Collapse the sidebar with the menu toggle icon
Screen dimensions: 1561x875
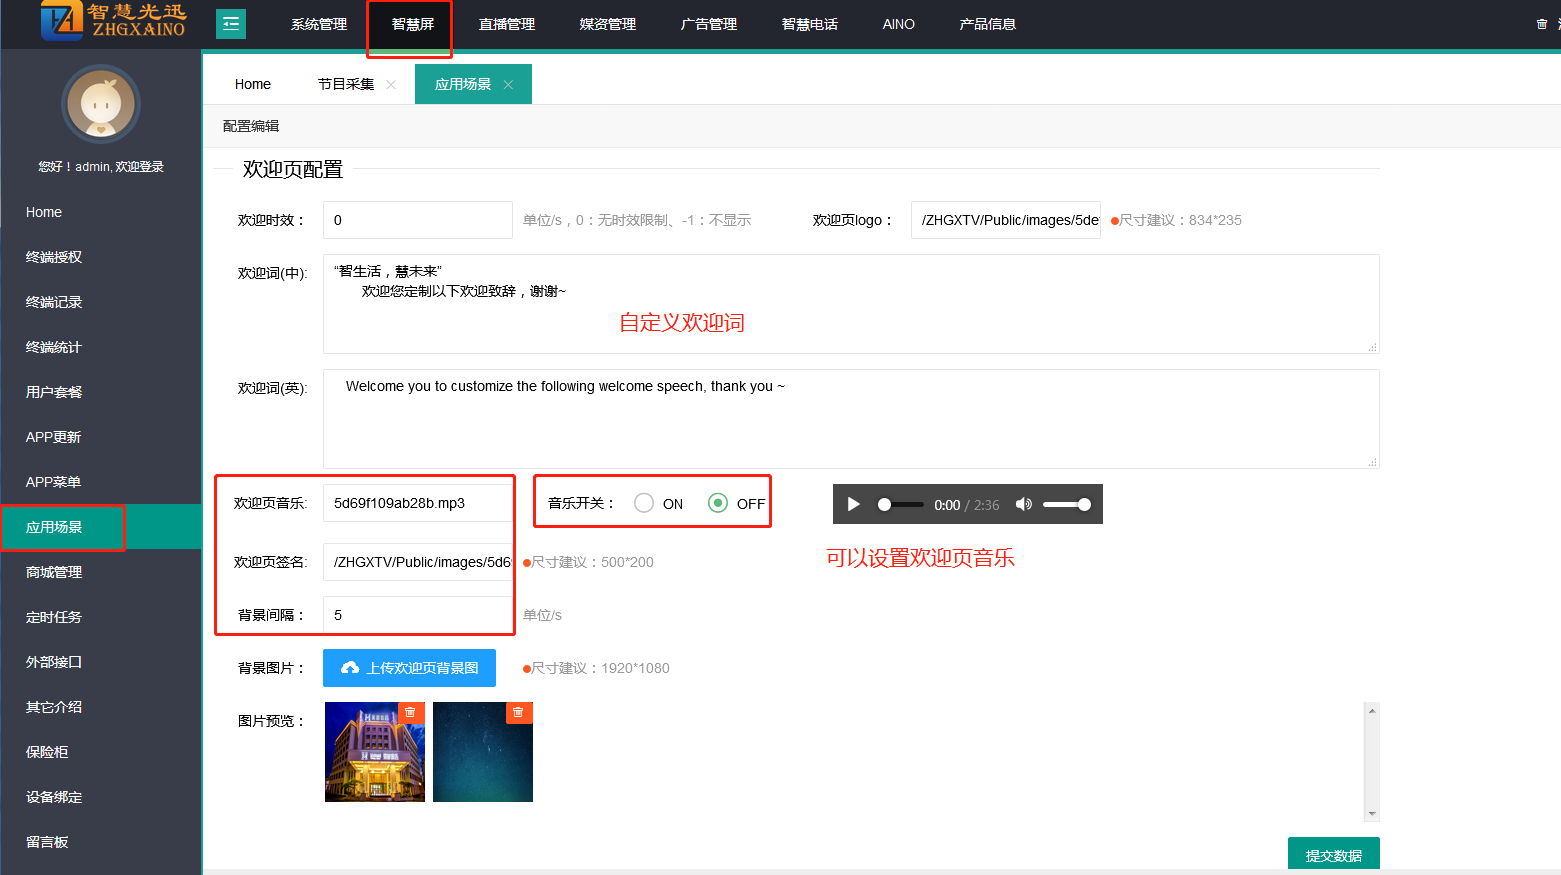point(231,24)
